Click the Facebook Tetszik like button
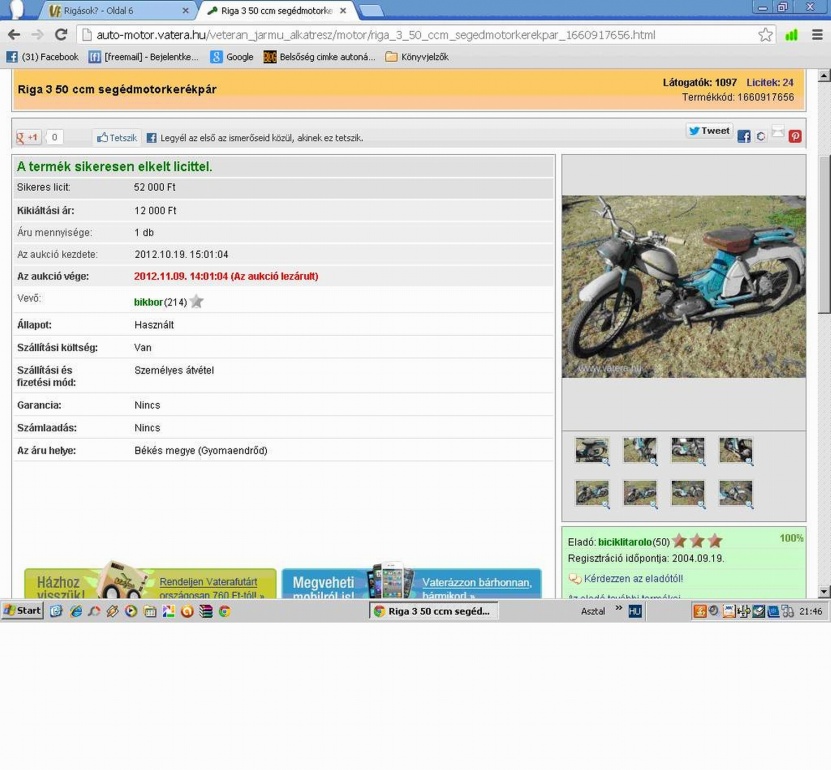 [x=117, y=138]
